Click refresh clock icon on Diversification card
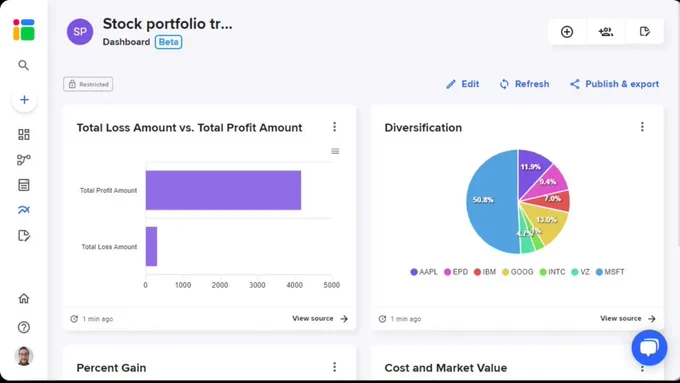The height and width of the screenshot is (383, 680). point(382,319)
